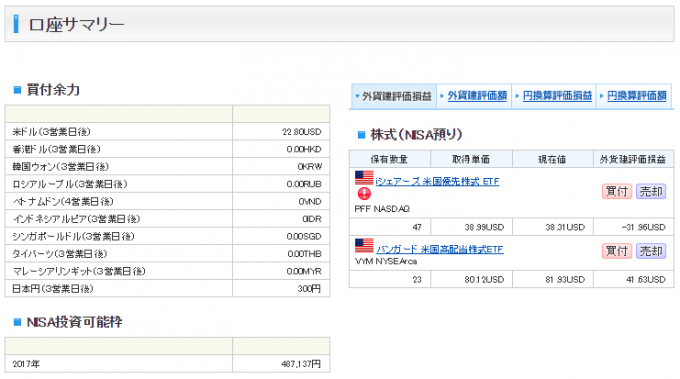
Task: Click the US flag icon beside iシェアーズ ETF
Action: point(364,178)
